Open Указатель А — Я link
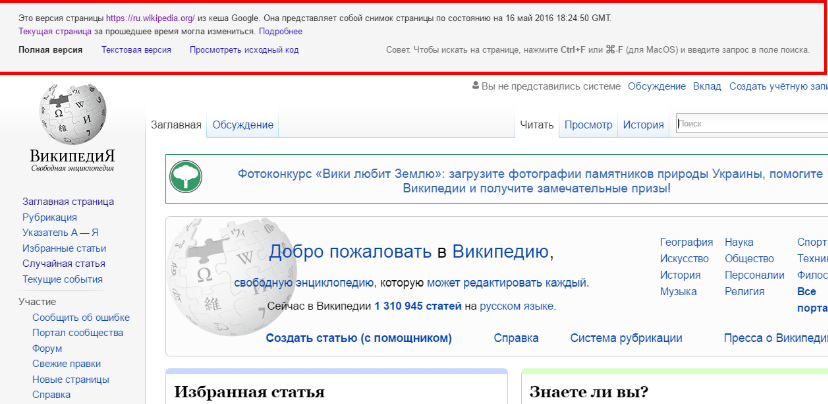 click(60, 233)
